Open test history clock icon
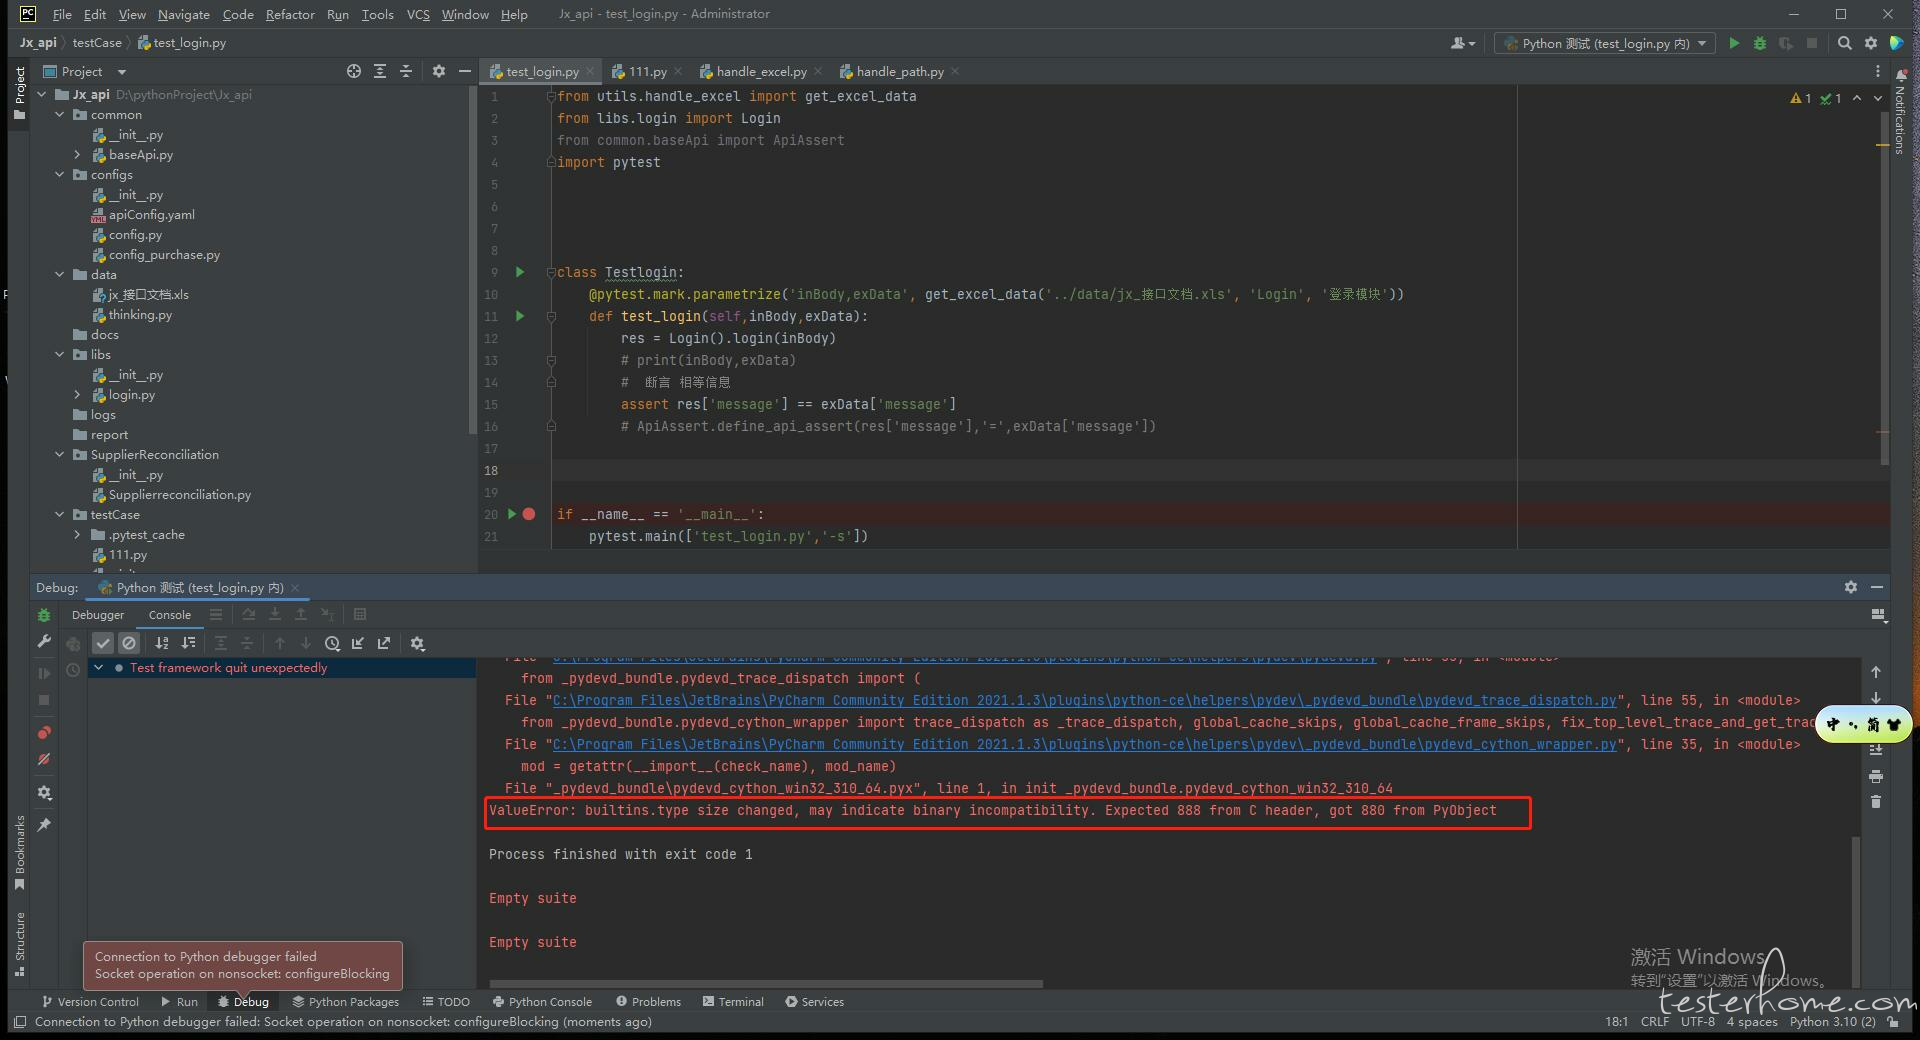This screenshot has height=1040, width=1920. [332, 643]
